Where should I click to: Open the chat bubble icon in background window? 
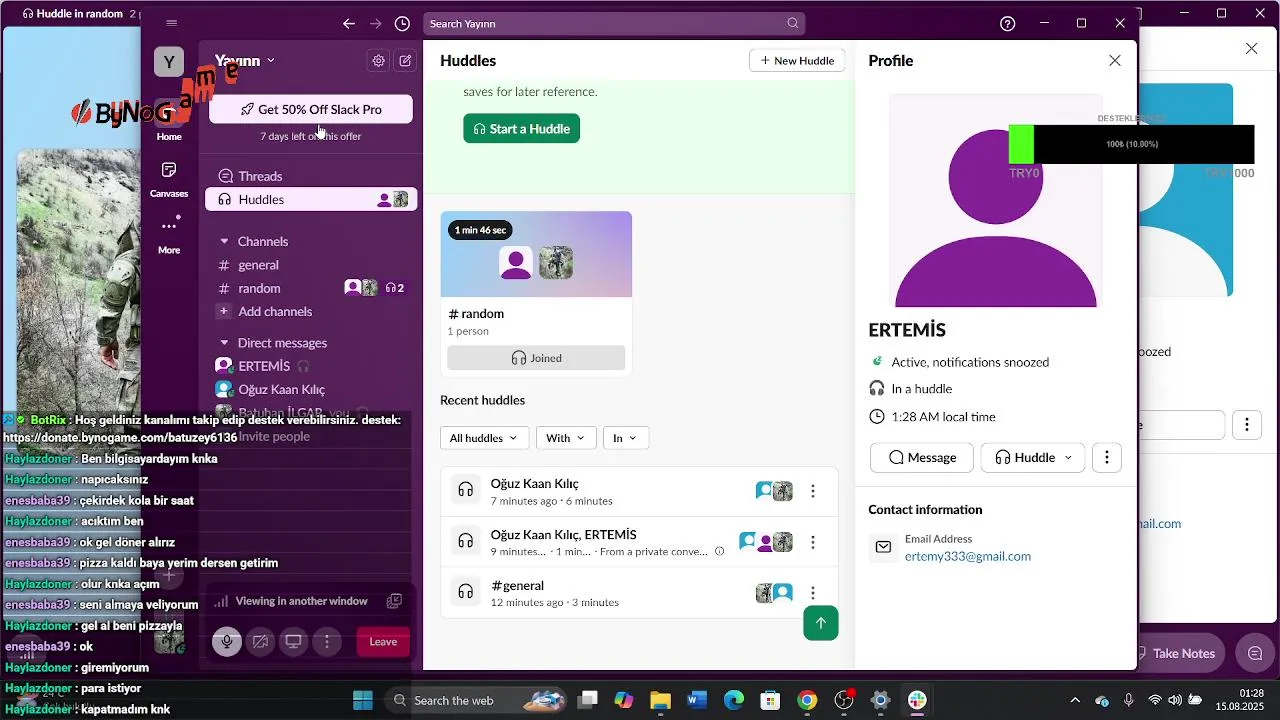click(x=1254, y=653)
